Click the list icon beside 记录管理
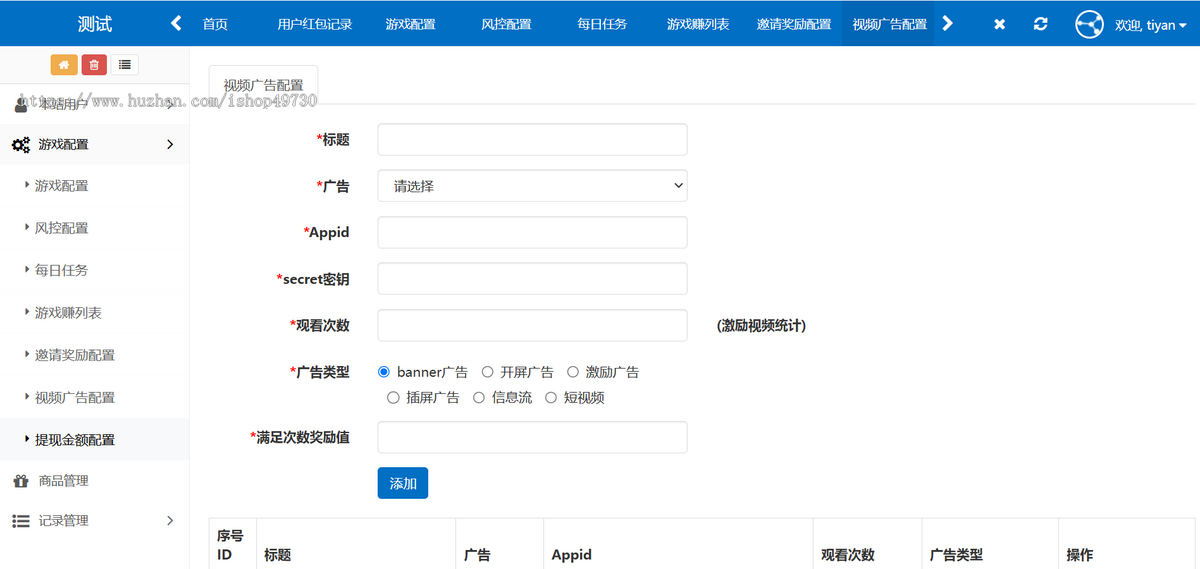 pos(21,521)
